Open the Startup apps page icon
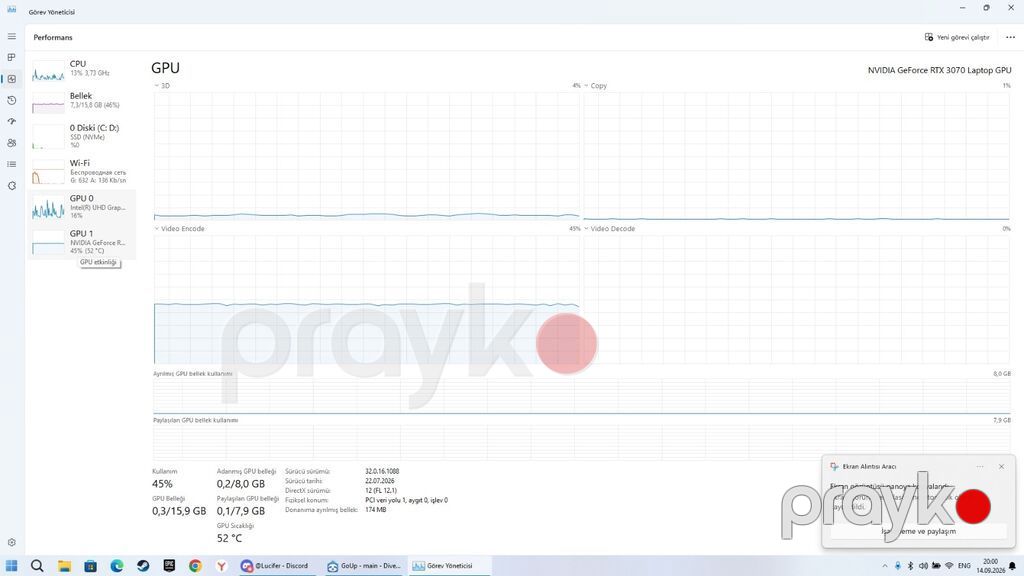This screenshot has width=1024, height=576. (x=12, y=121)
